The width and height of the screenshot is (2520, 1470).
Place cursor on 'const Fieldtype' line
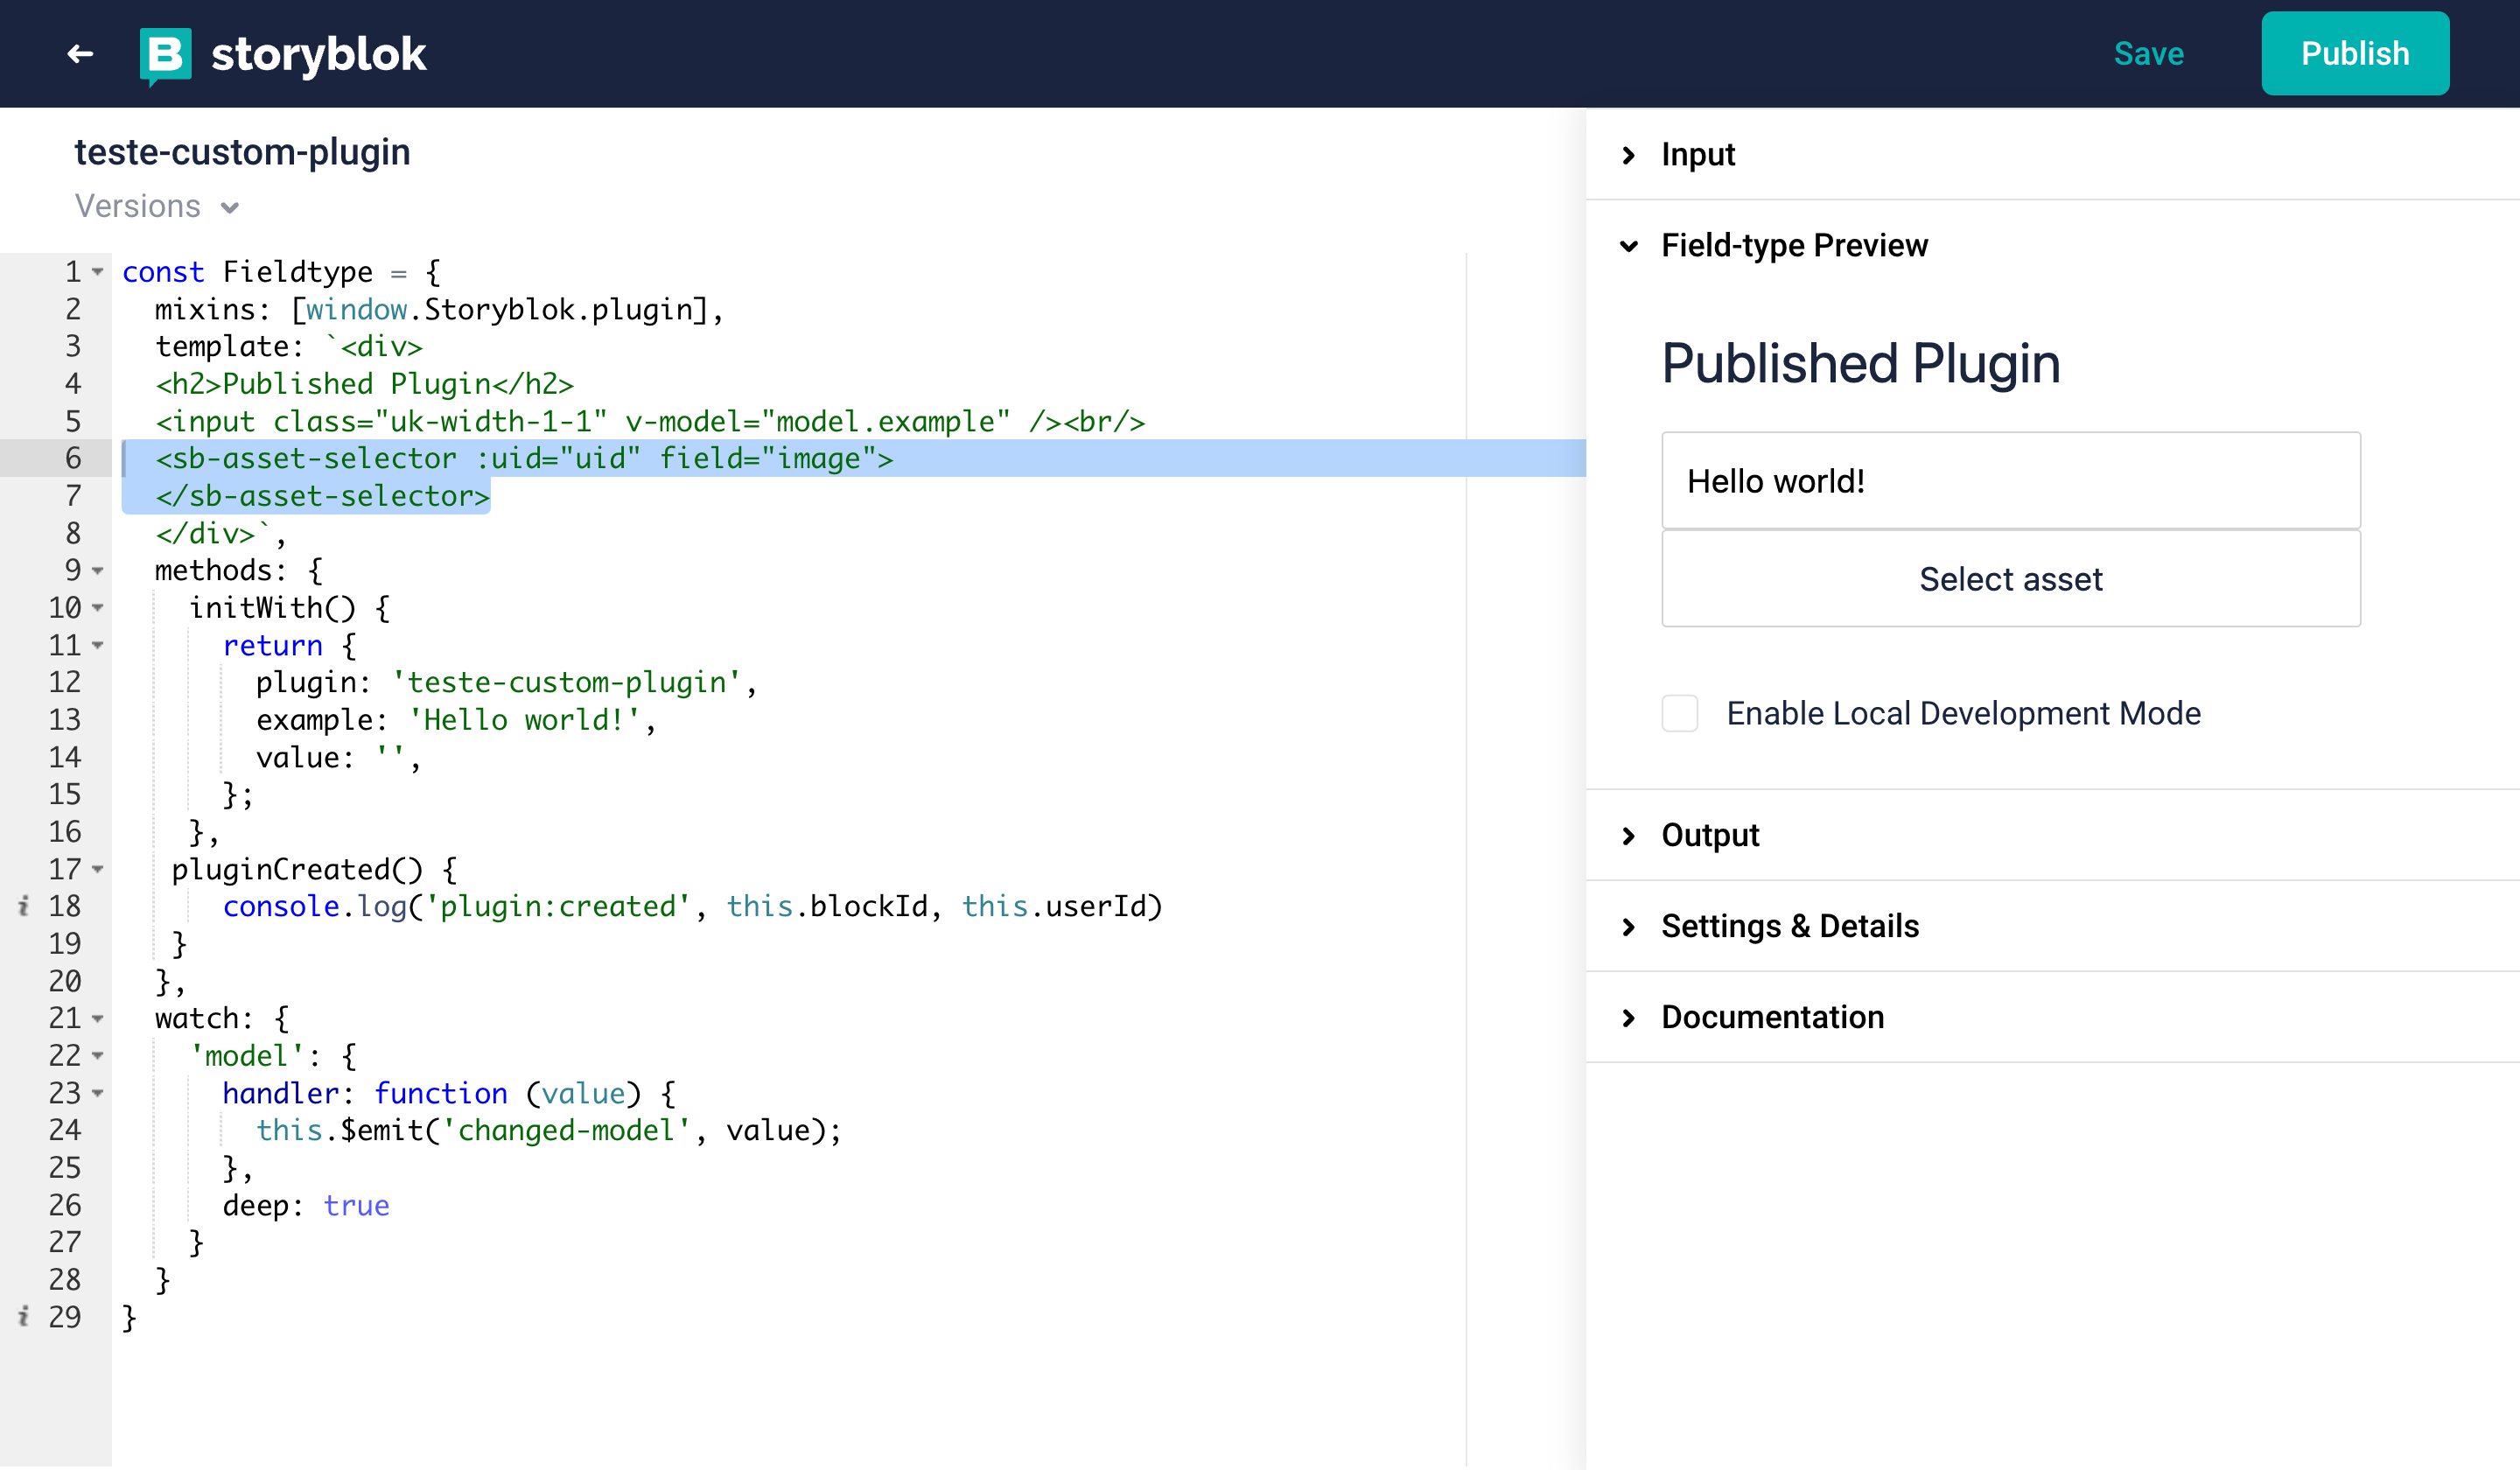point(281,272)
